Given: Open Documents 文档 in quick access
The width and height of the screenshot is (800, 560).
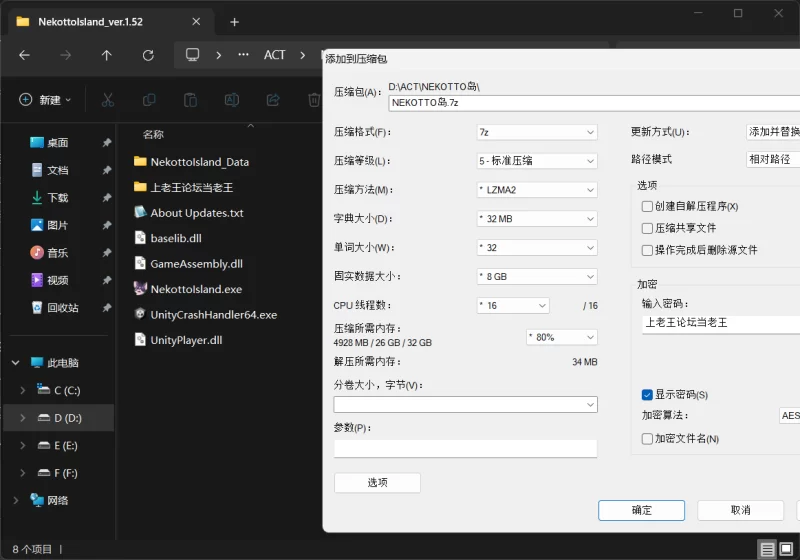Looking at the screenshot, I should (58, 170).
